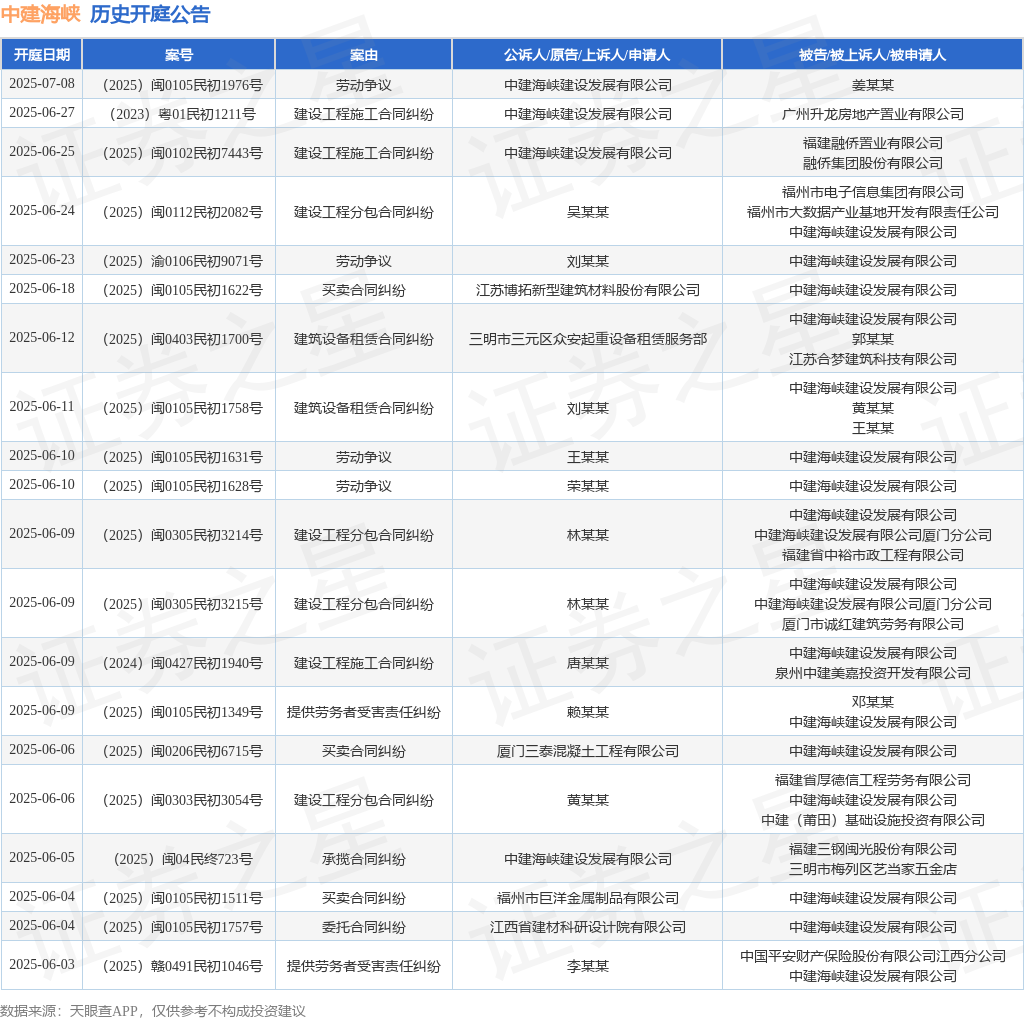Screen dimensions: 1024x1020
Task: Click the 案号 column header
Action: coord(178,55)
